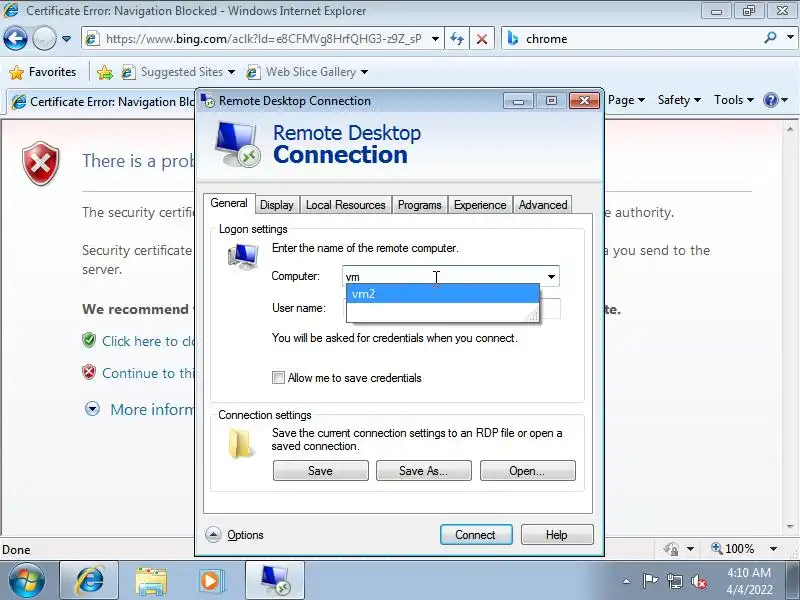
Task: Switch to the Display tab
Action: pyautogui.click(x=277, y=205)
